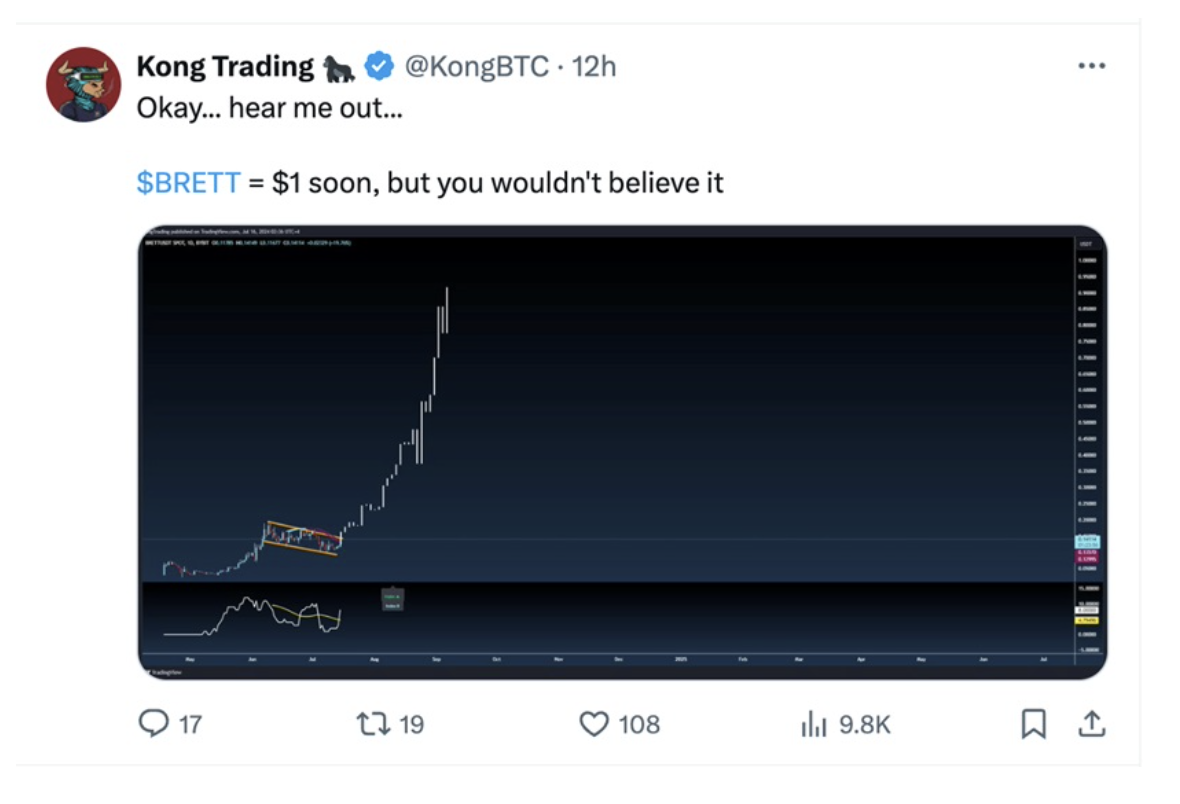Open the repost arrows menu
This screenshot has height=804, width=1180.
(375, 723)
